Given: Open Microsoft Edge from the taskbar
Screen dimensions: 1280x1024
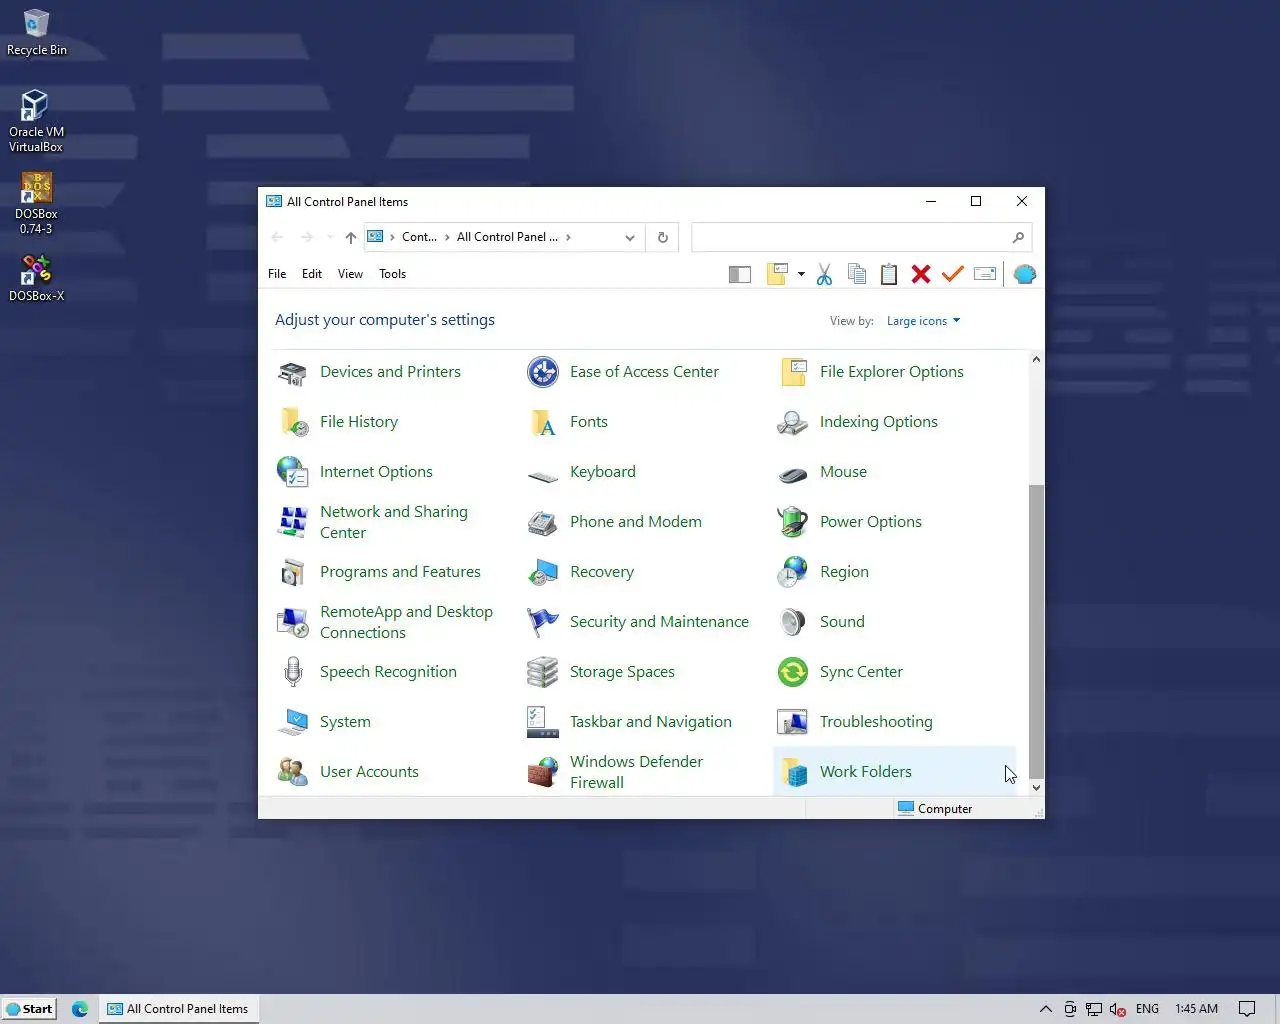Looking at the screenshot, I should (x=80, y=1009).
